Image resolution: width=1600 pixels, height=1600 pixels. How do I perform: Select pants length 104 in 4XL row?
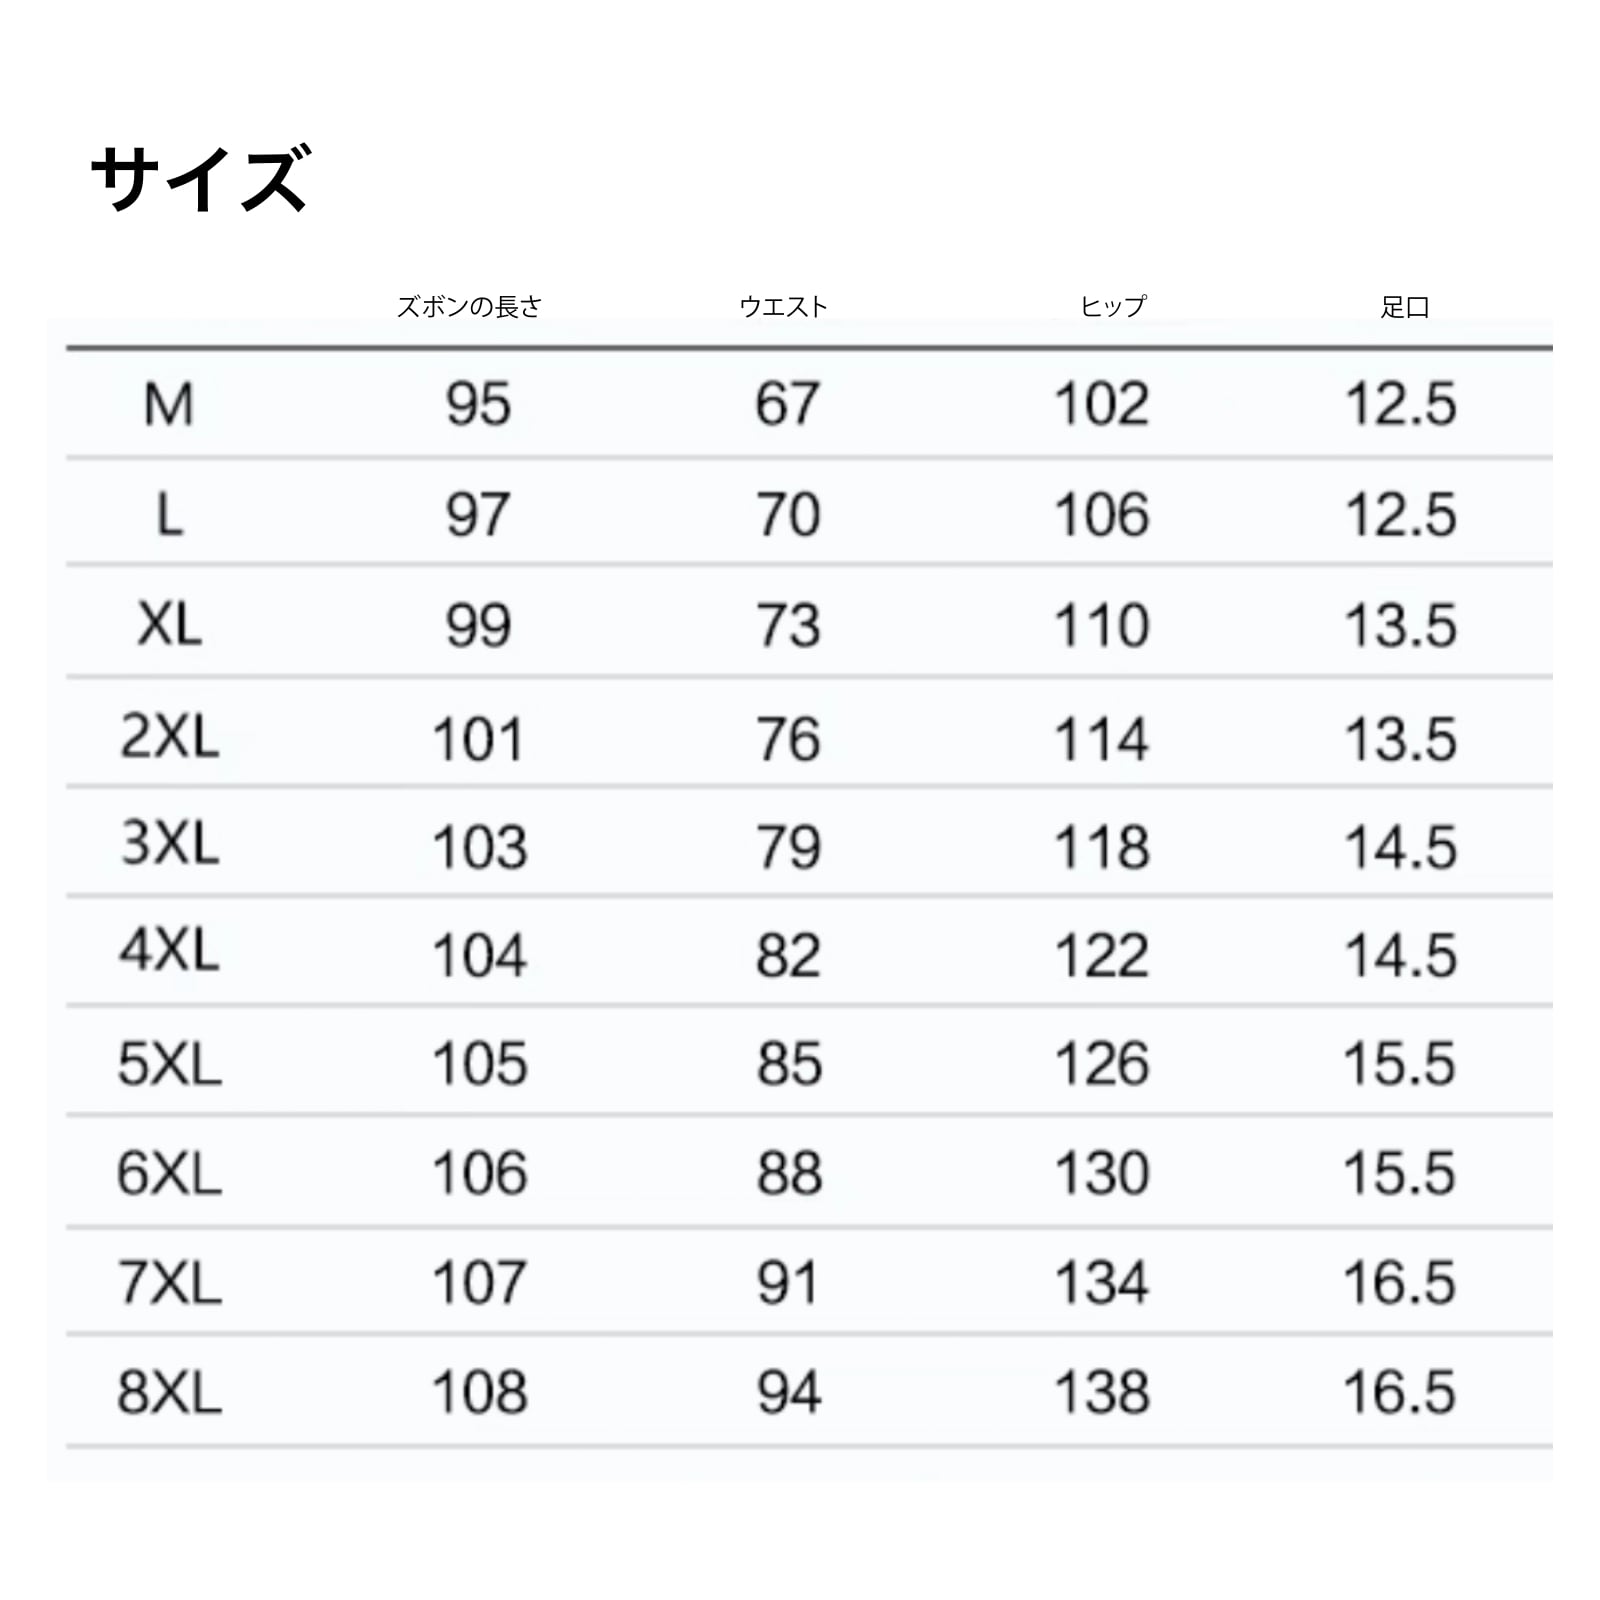click(479, 955)
